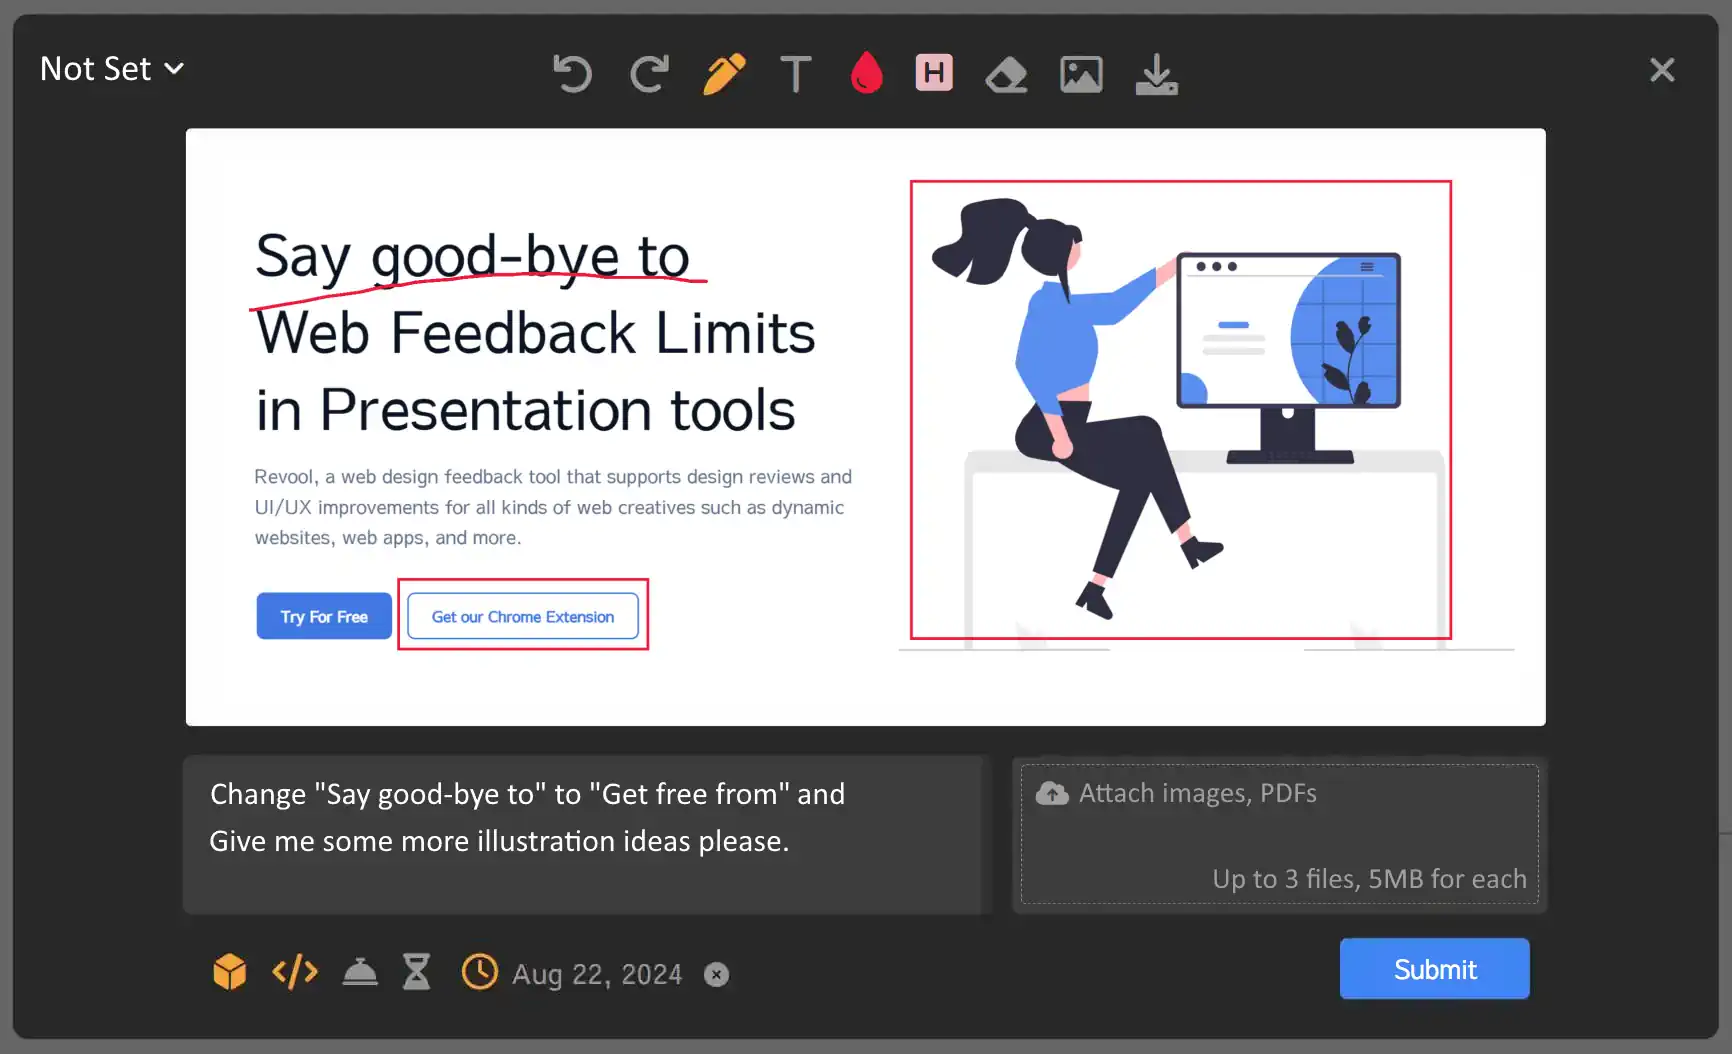Click the insert image icon
Image resolution: width=1732 pixels, height=1054 pixels.
(x=1081, y=74)
